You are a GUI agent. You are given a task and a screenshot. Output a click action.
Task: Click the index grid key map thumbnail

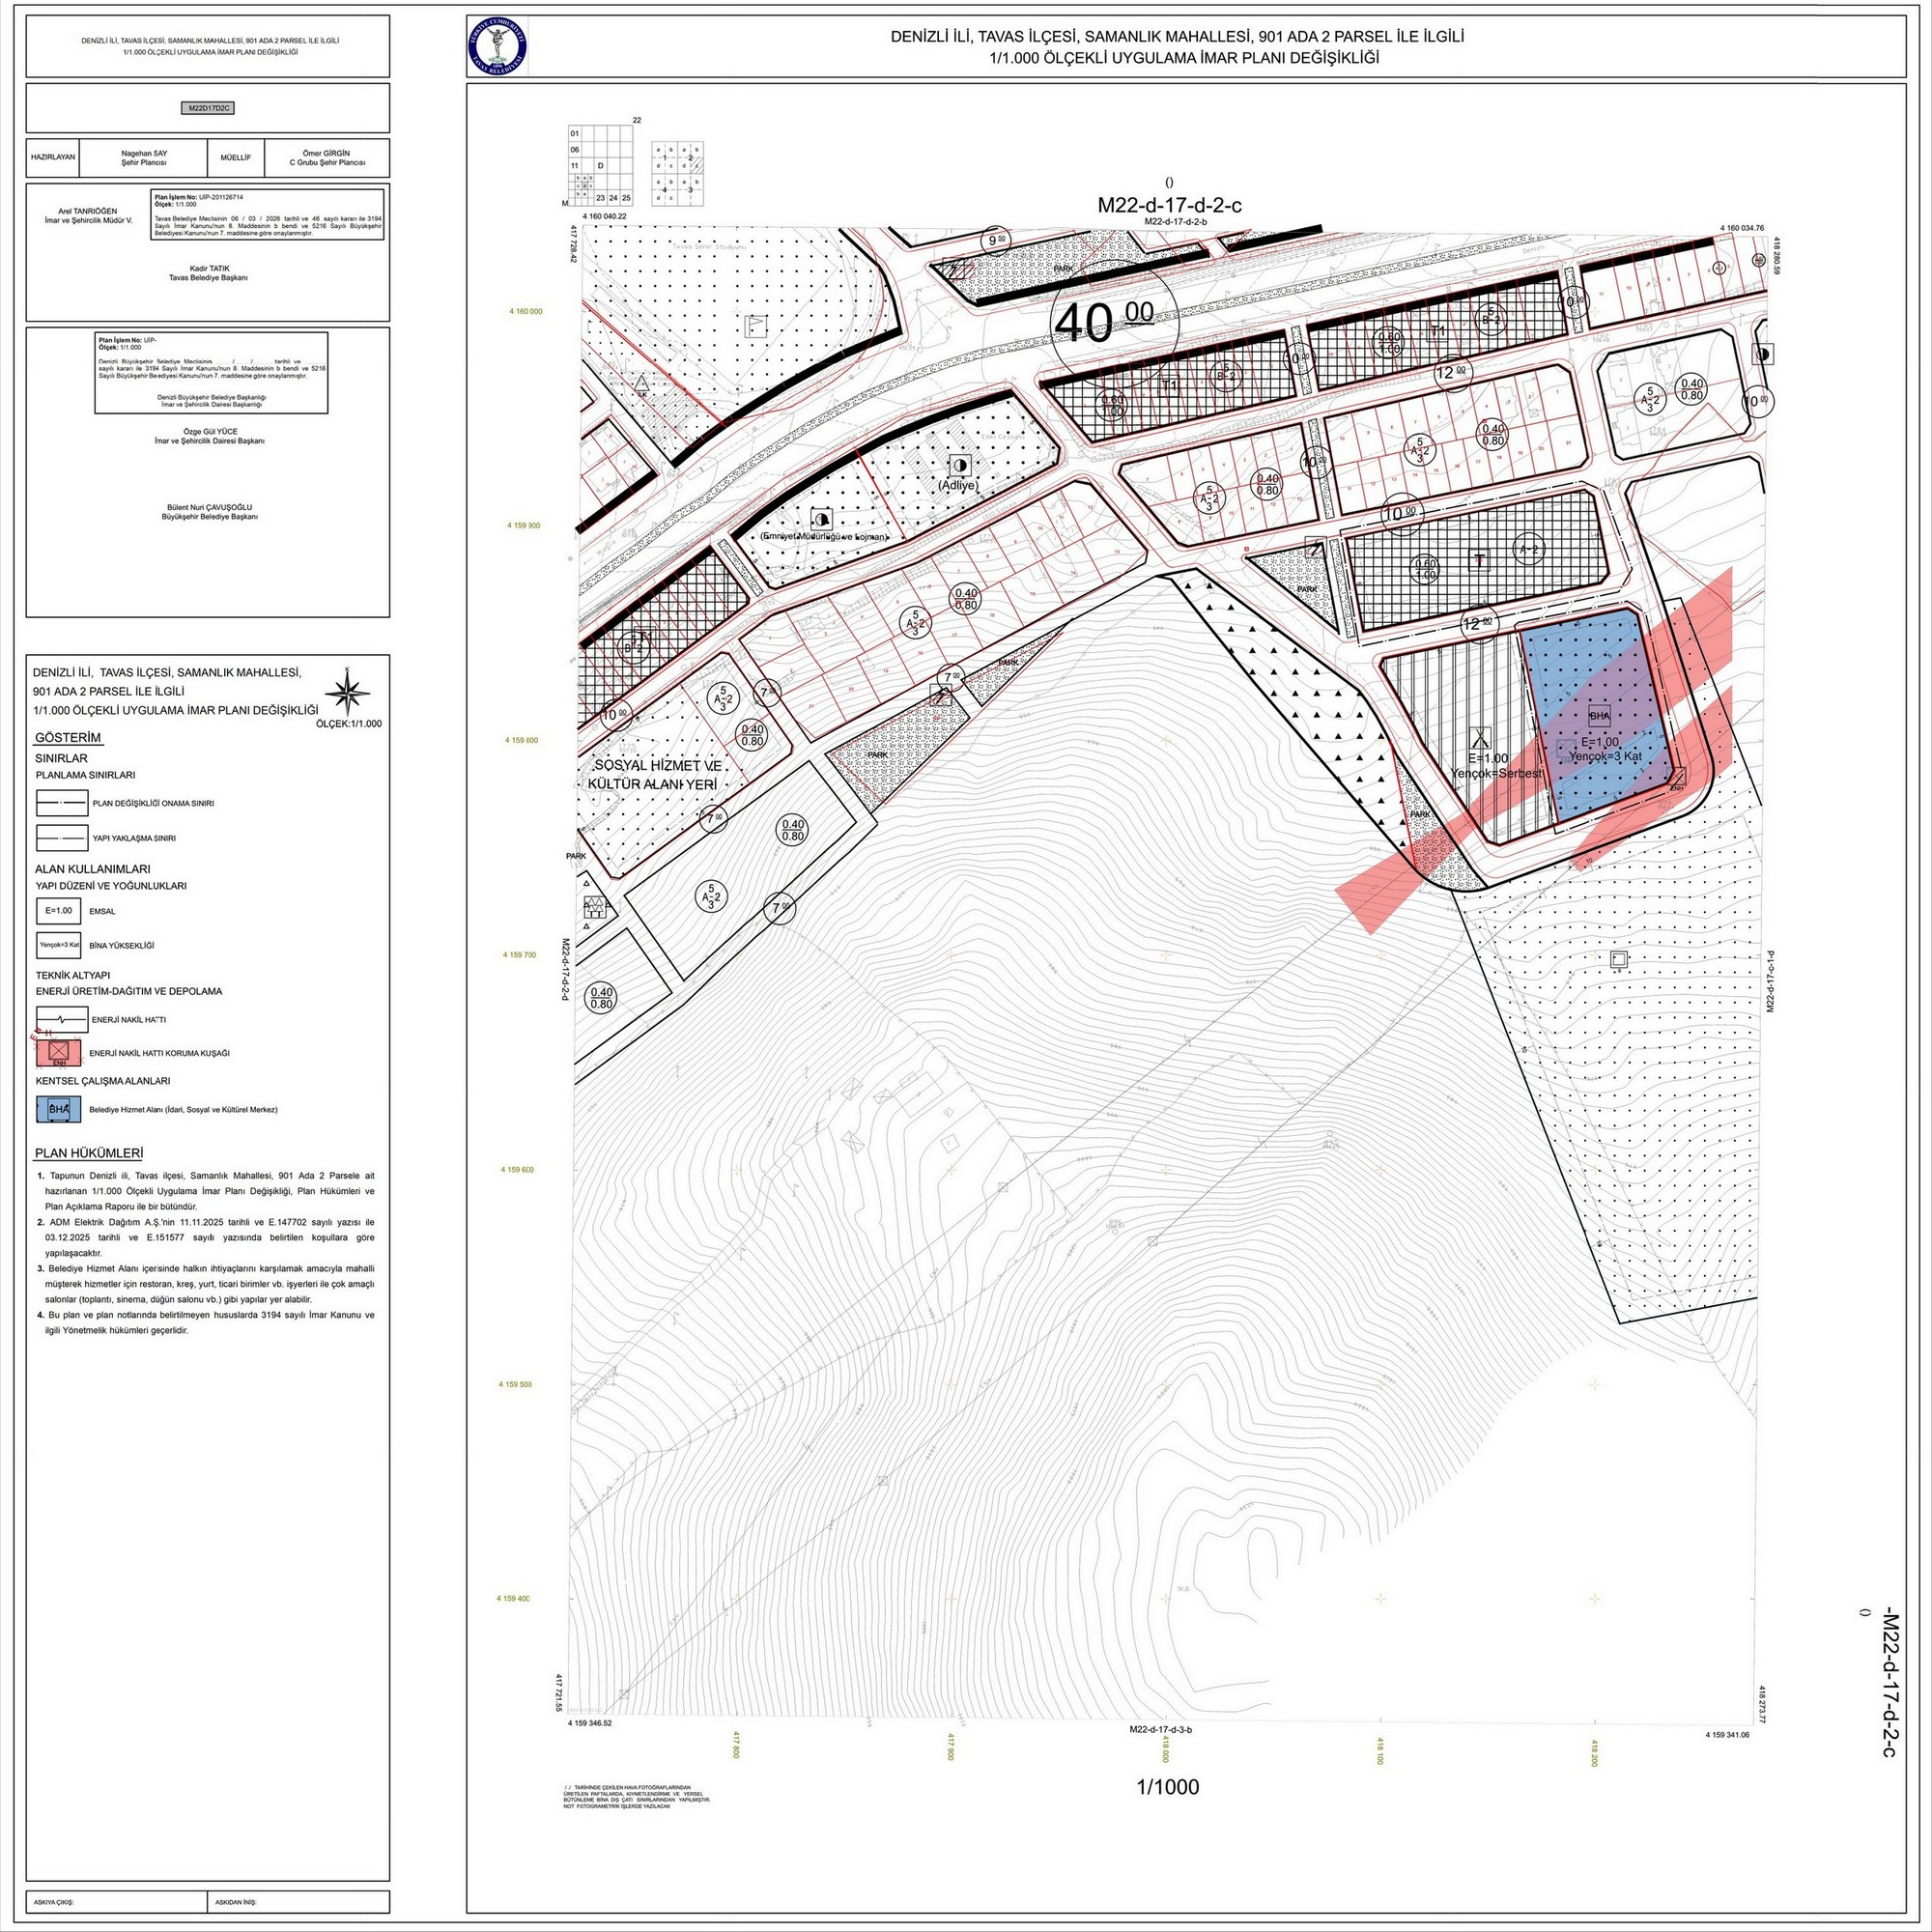click(601, 165)
